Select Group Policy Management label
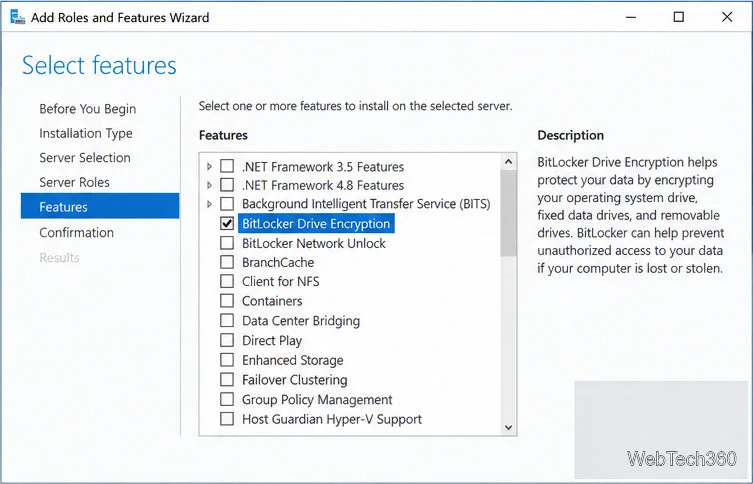 (x=317, y=400)
